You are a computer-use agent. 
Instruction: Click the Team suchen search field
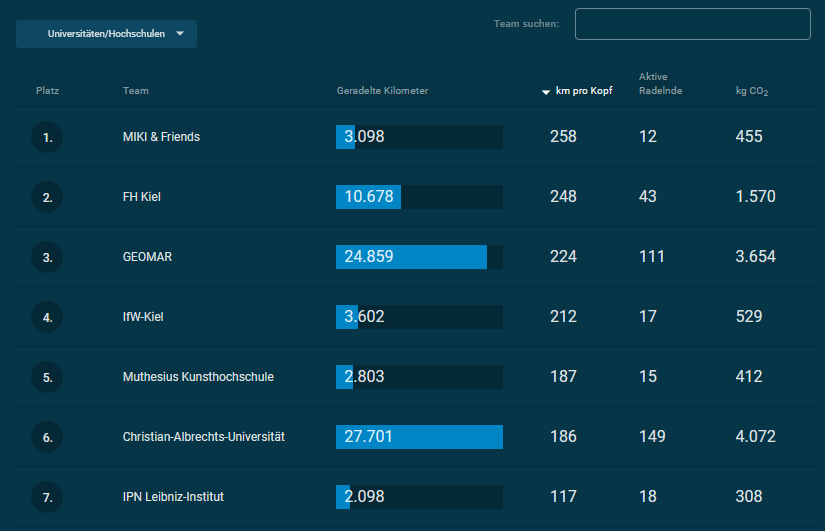tap(692, 24)
